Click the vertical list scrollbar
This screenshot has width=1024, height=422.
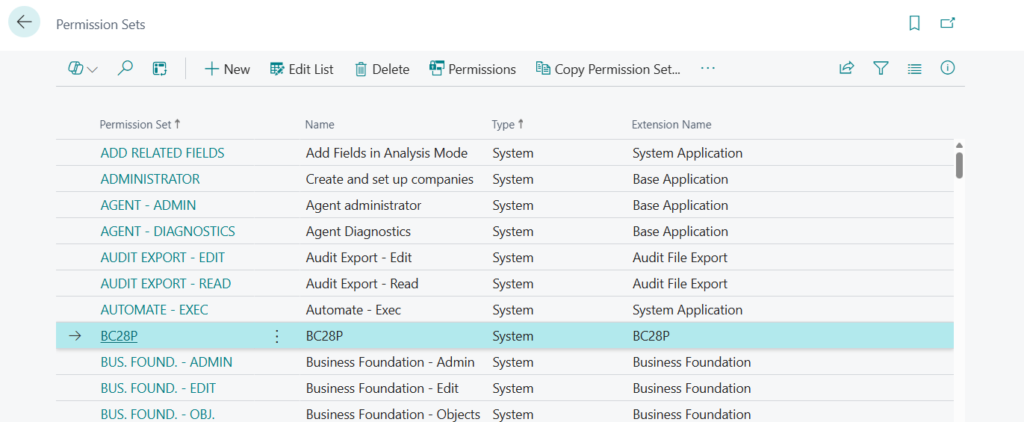click(x=959, y=165)
